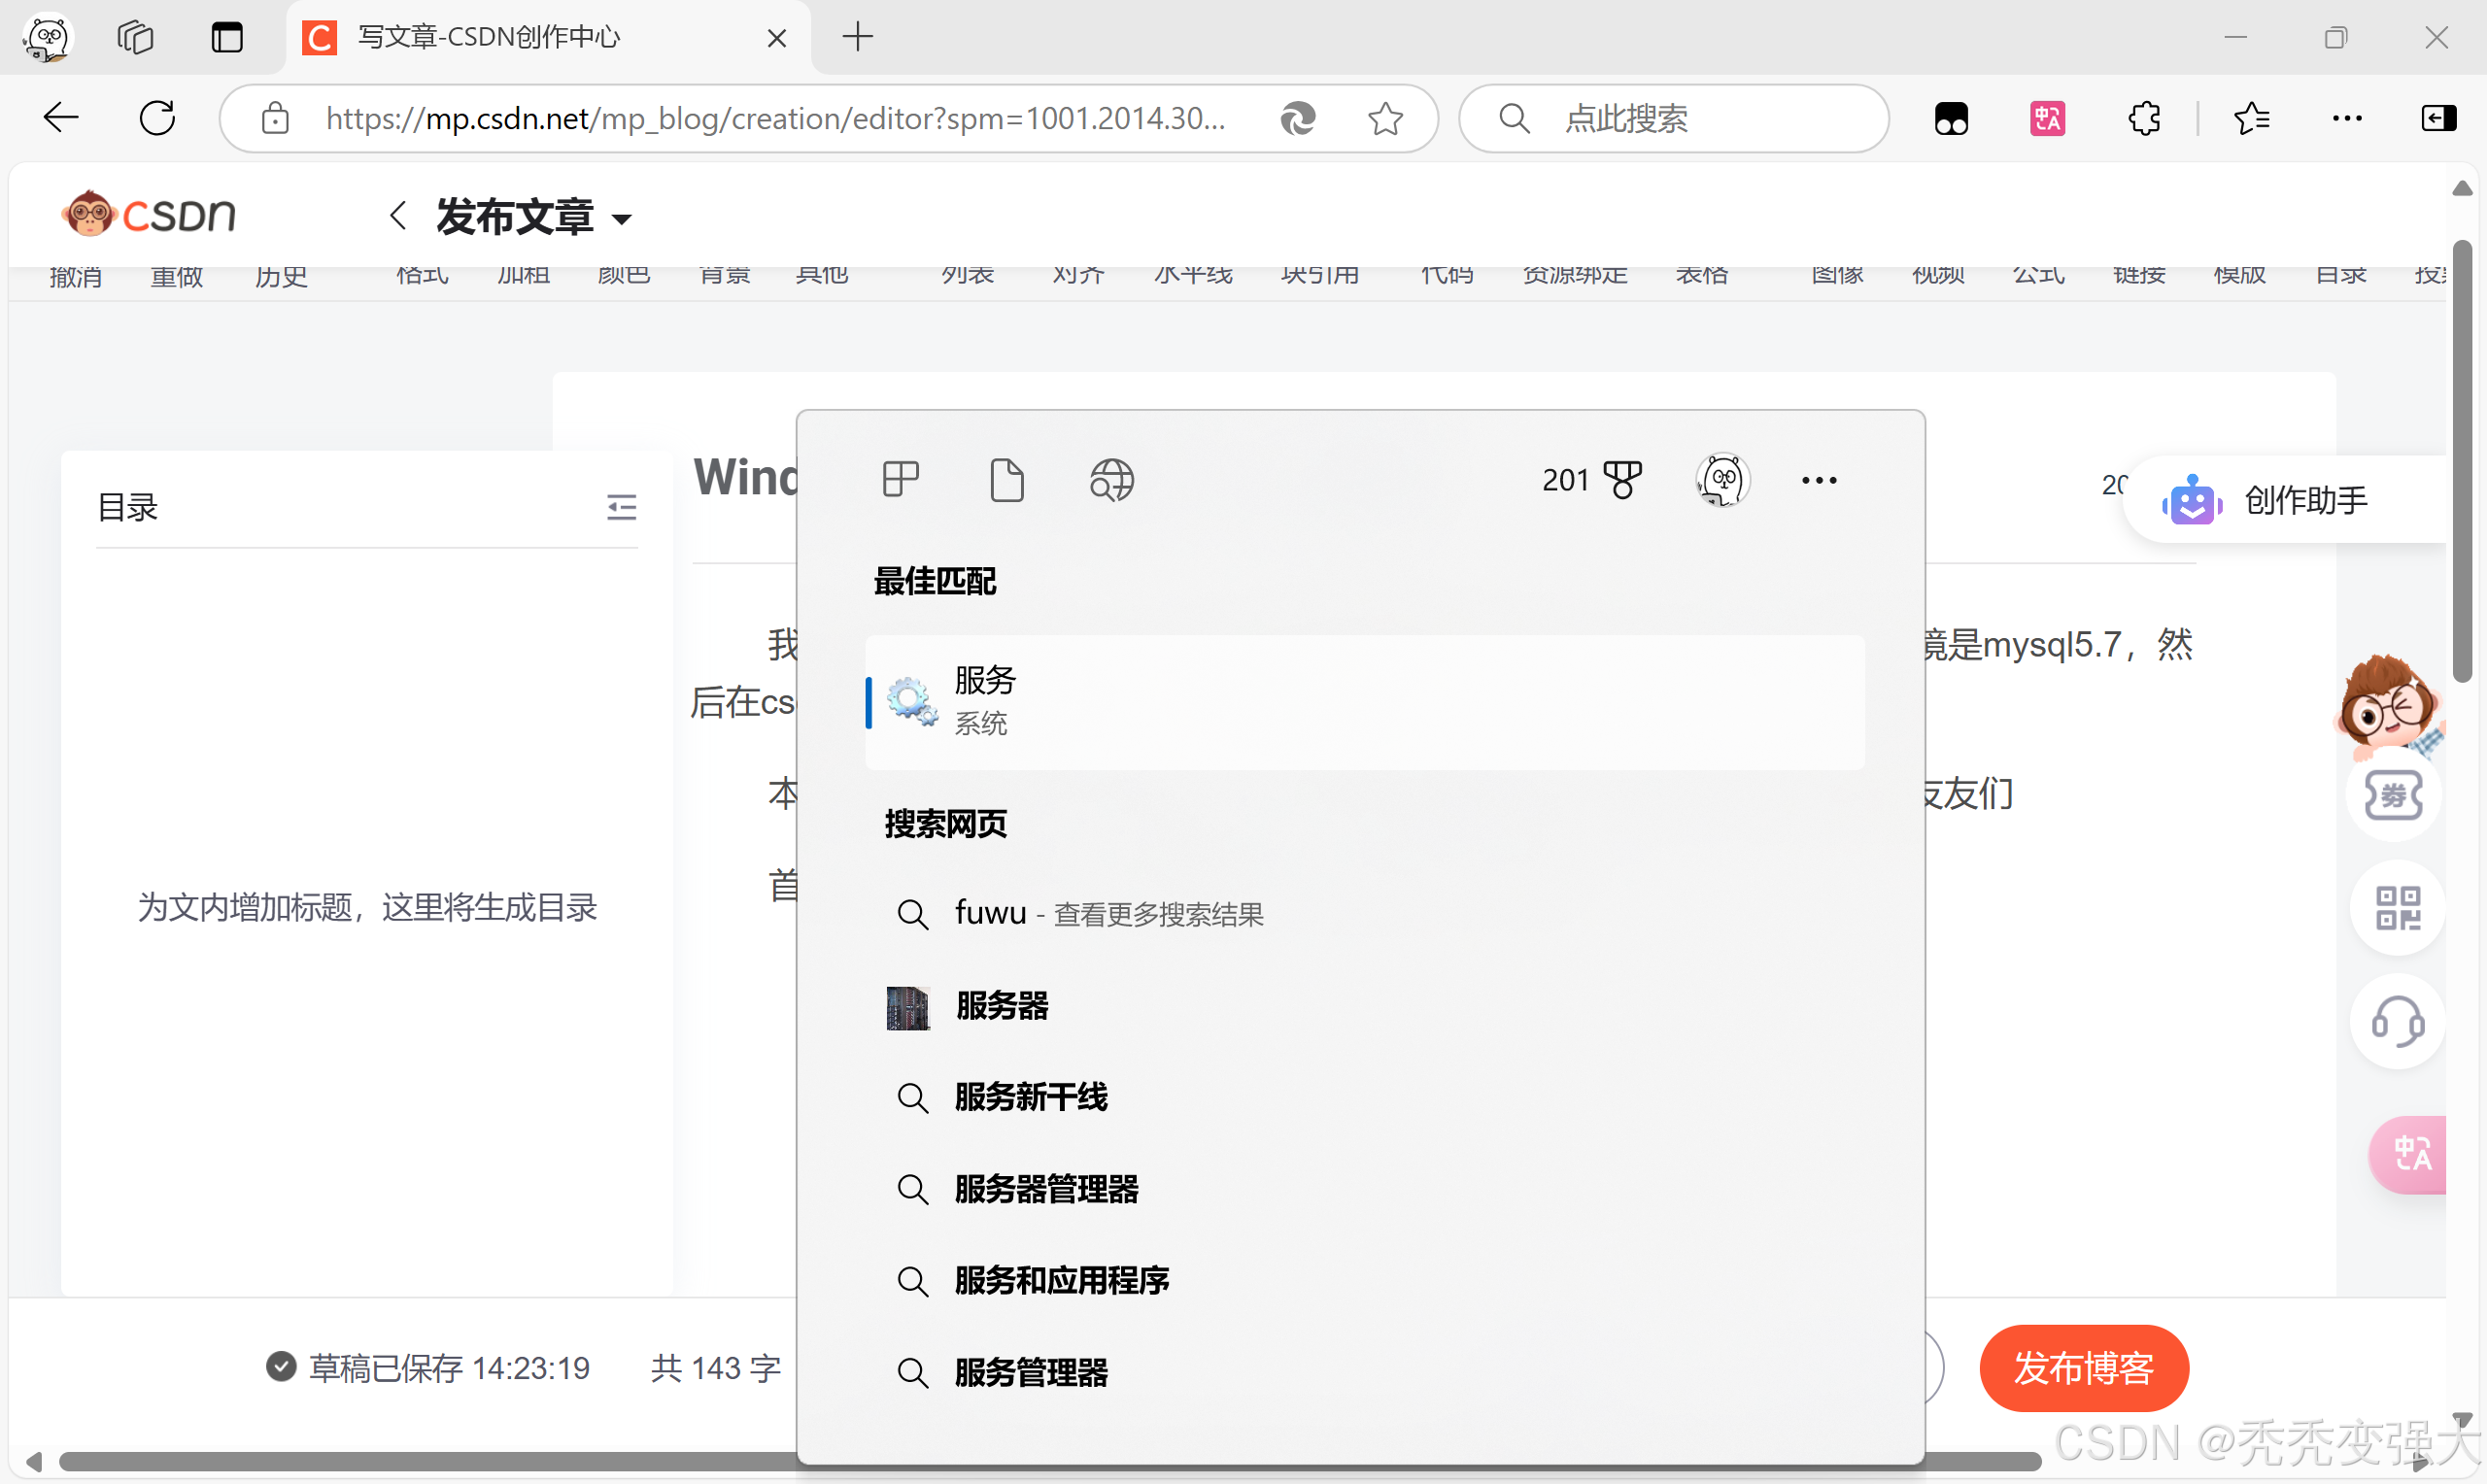This screenshot has height=1484, width=2487.
Task: Switch to the 写文章-CSDN创作中心 tab
Action: click(x=489, y=37)
